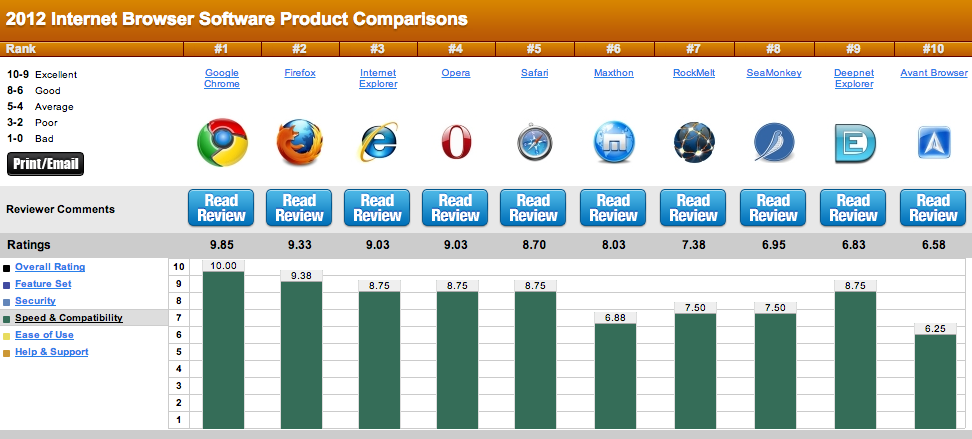Read Review for RockMelt

[x=693, y=208]
